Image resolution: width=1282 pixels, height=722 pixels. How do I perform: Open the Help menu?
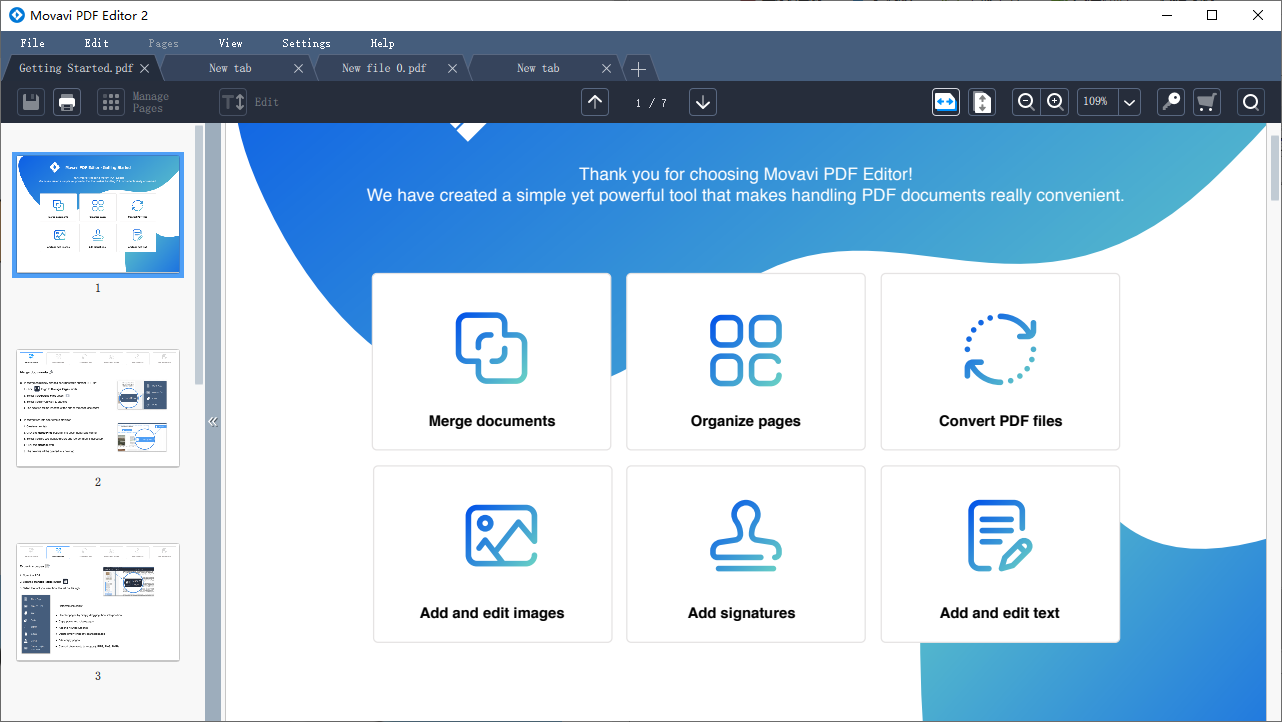point(382,43)
